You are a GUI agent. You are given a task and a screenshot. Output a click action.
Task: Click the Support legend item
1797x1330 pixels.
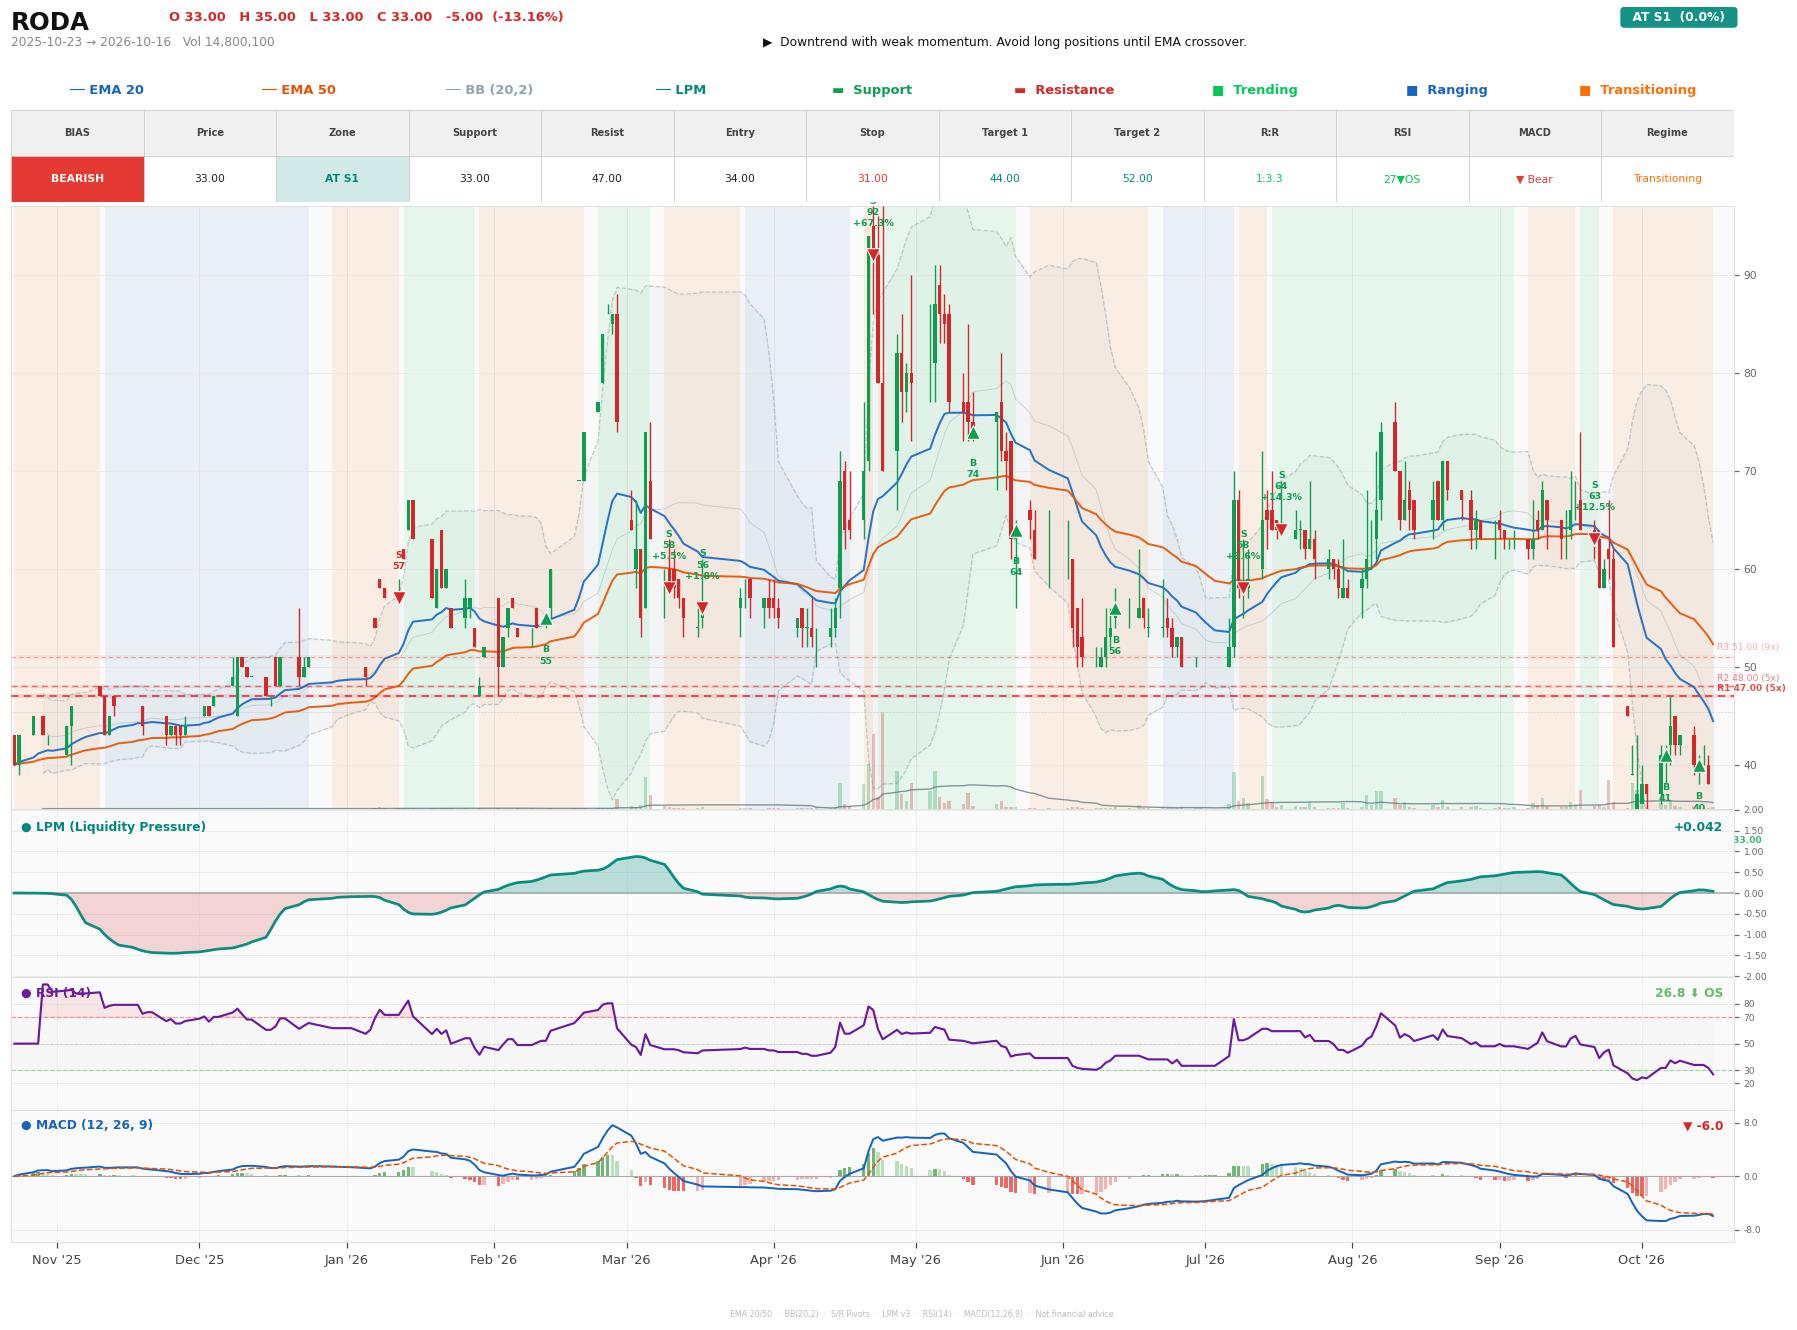point(872,90)
